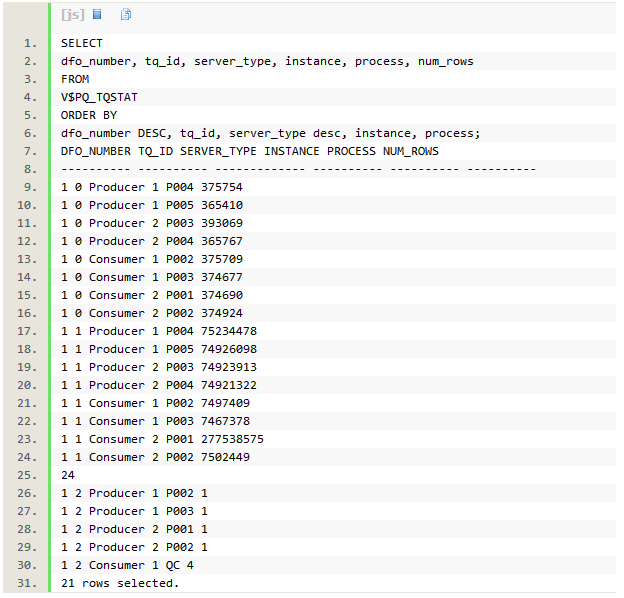Click the ORDER BY text on line 5
This screenshot has height=598, width=624.
tap(89, 115)
